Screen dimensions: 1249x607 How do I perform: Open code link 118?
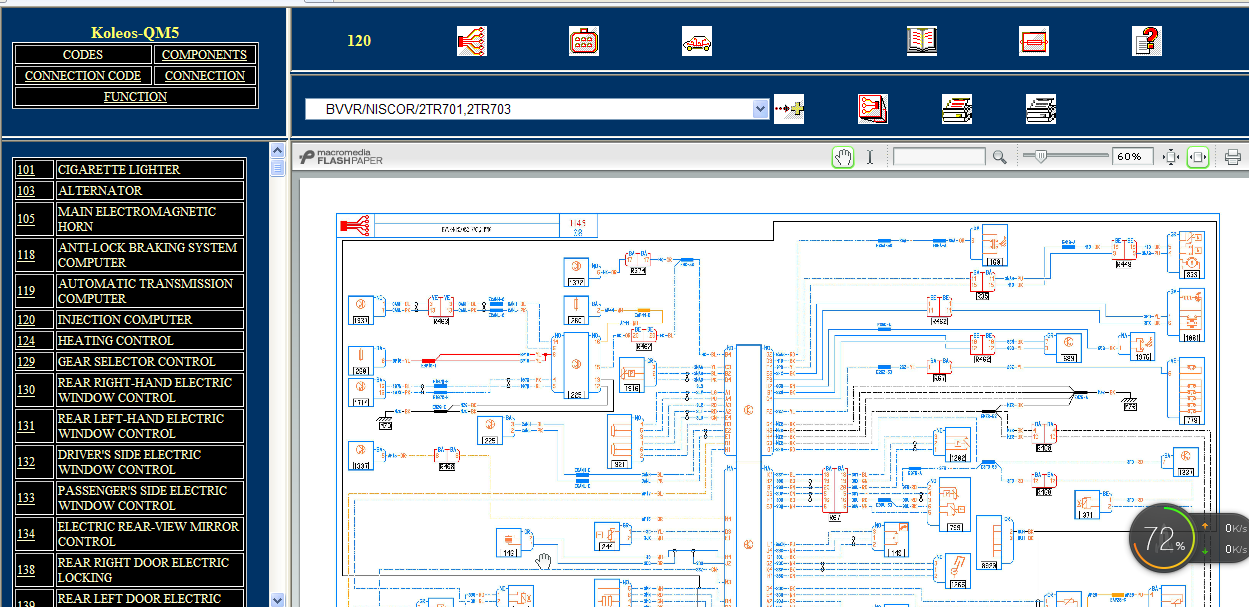tap(26, 255)
